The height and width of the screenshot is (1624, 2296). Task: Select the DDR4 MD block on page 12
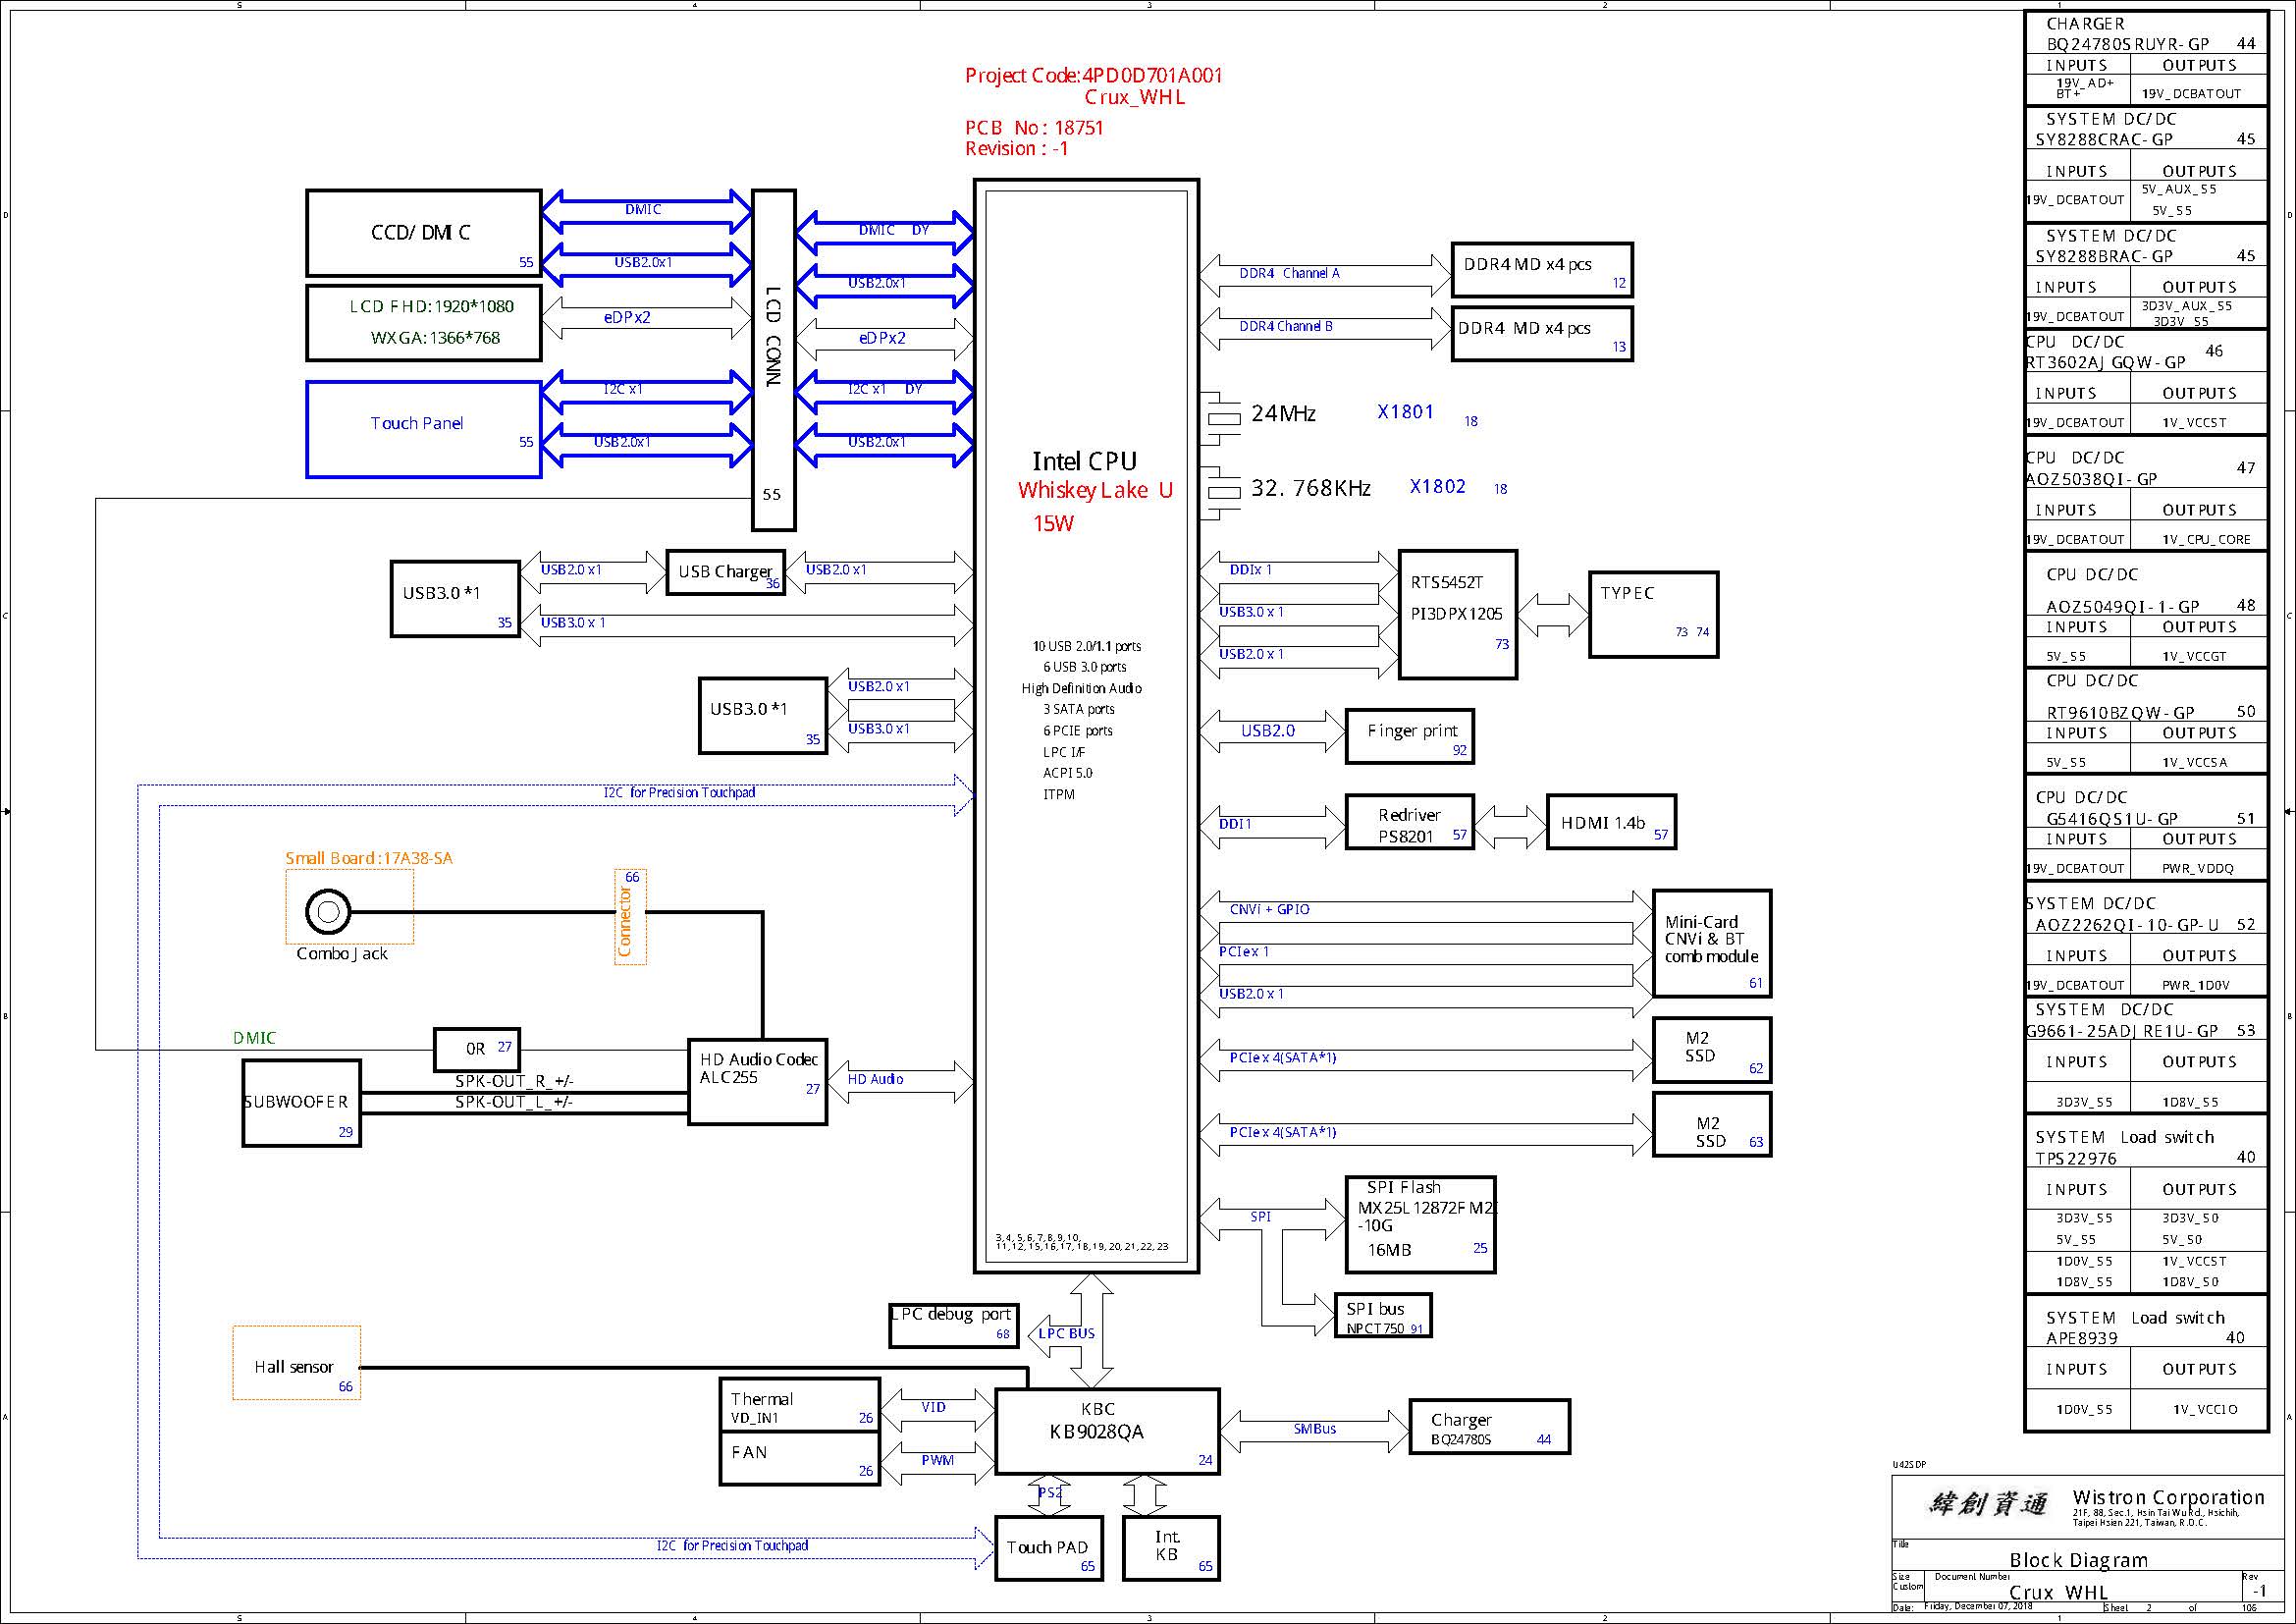click(x=1541, y=269)
